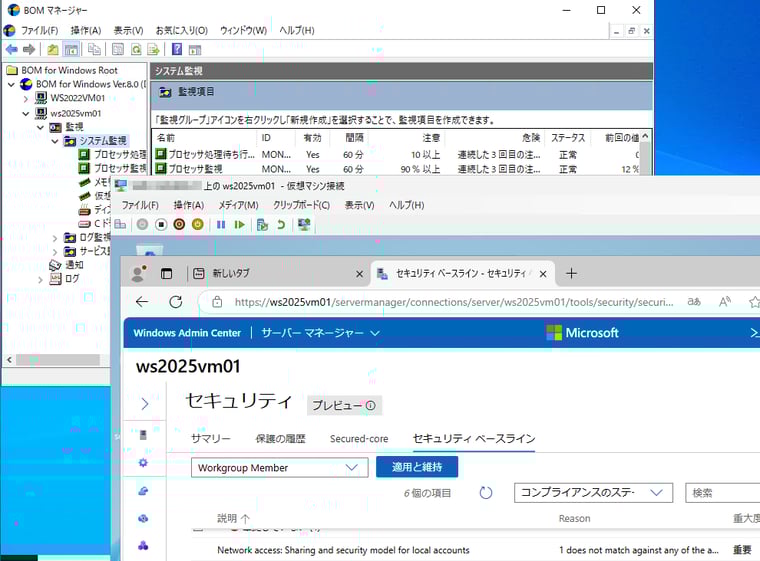Open the Workgroup Member dropdown
The width and height of the screenshot is (760, 561).
(x=280, y=467)
